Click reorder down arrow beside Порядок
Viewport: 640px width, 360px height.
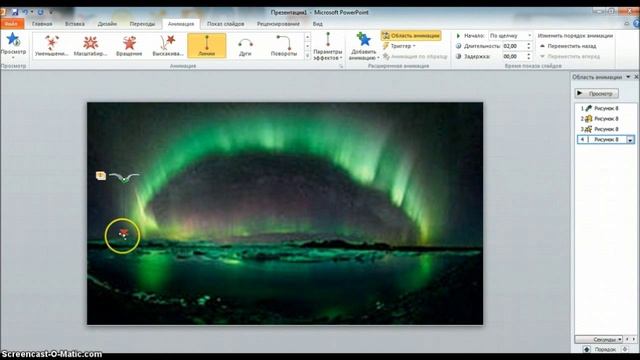(x=625, y=349)
